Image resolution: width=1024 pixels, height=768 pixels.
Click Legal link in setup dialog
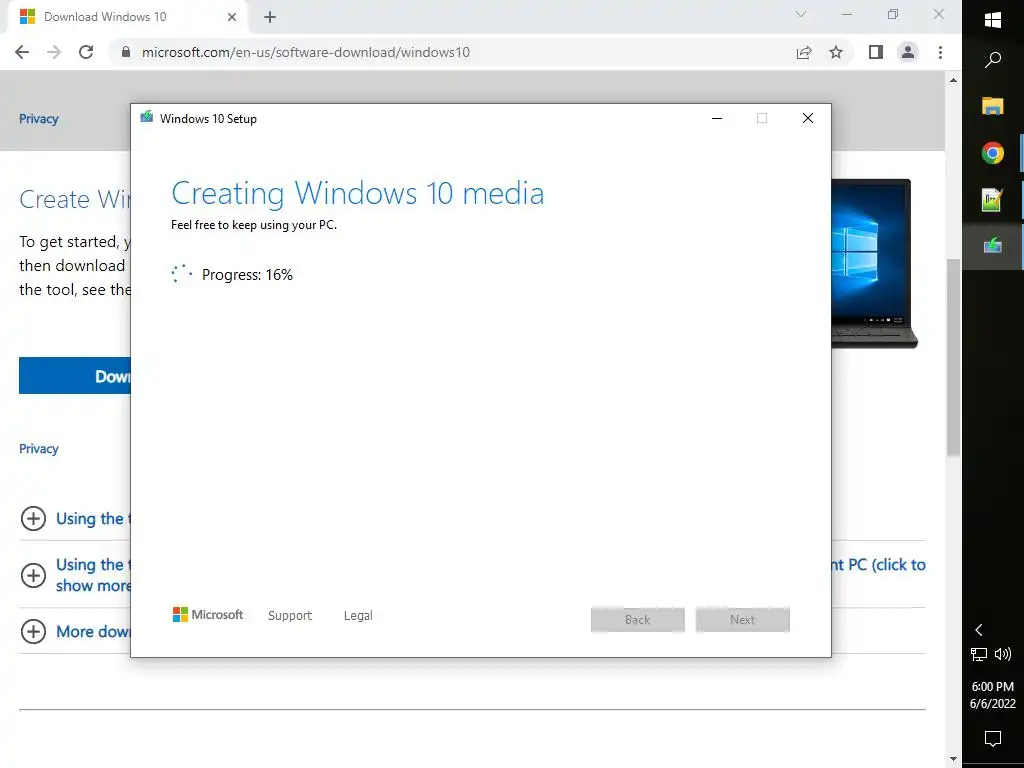pyautogui.click(x=358, y=615)
